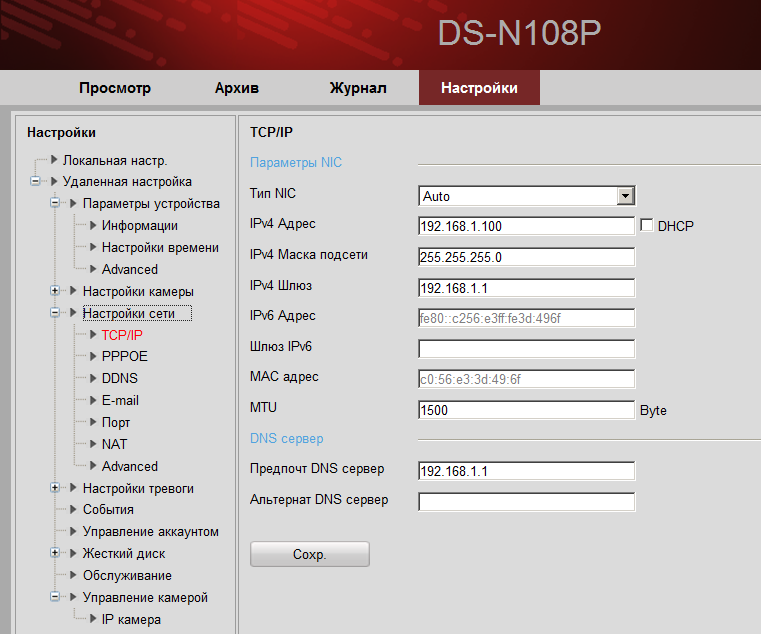Screen dimensions: 761x634
Task: Click the IPv6 Адрес field
Action: point(527,318)
